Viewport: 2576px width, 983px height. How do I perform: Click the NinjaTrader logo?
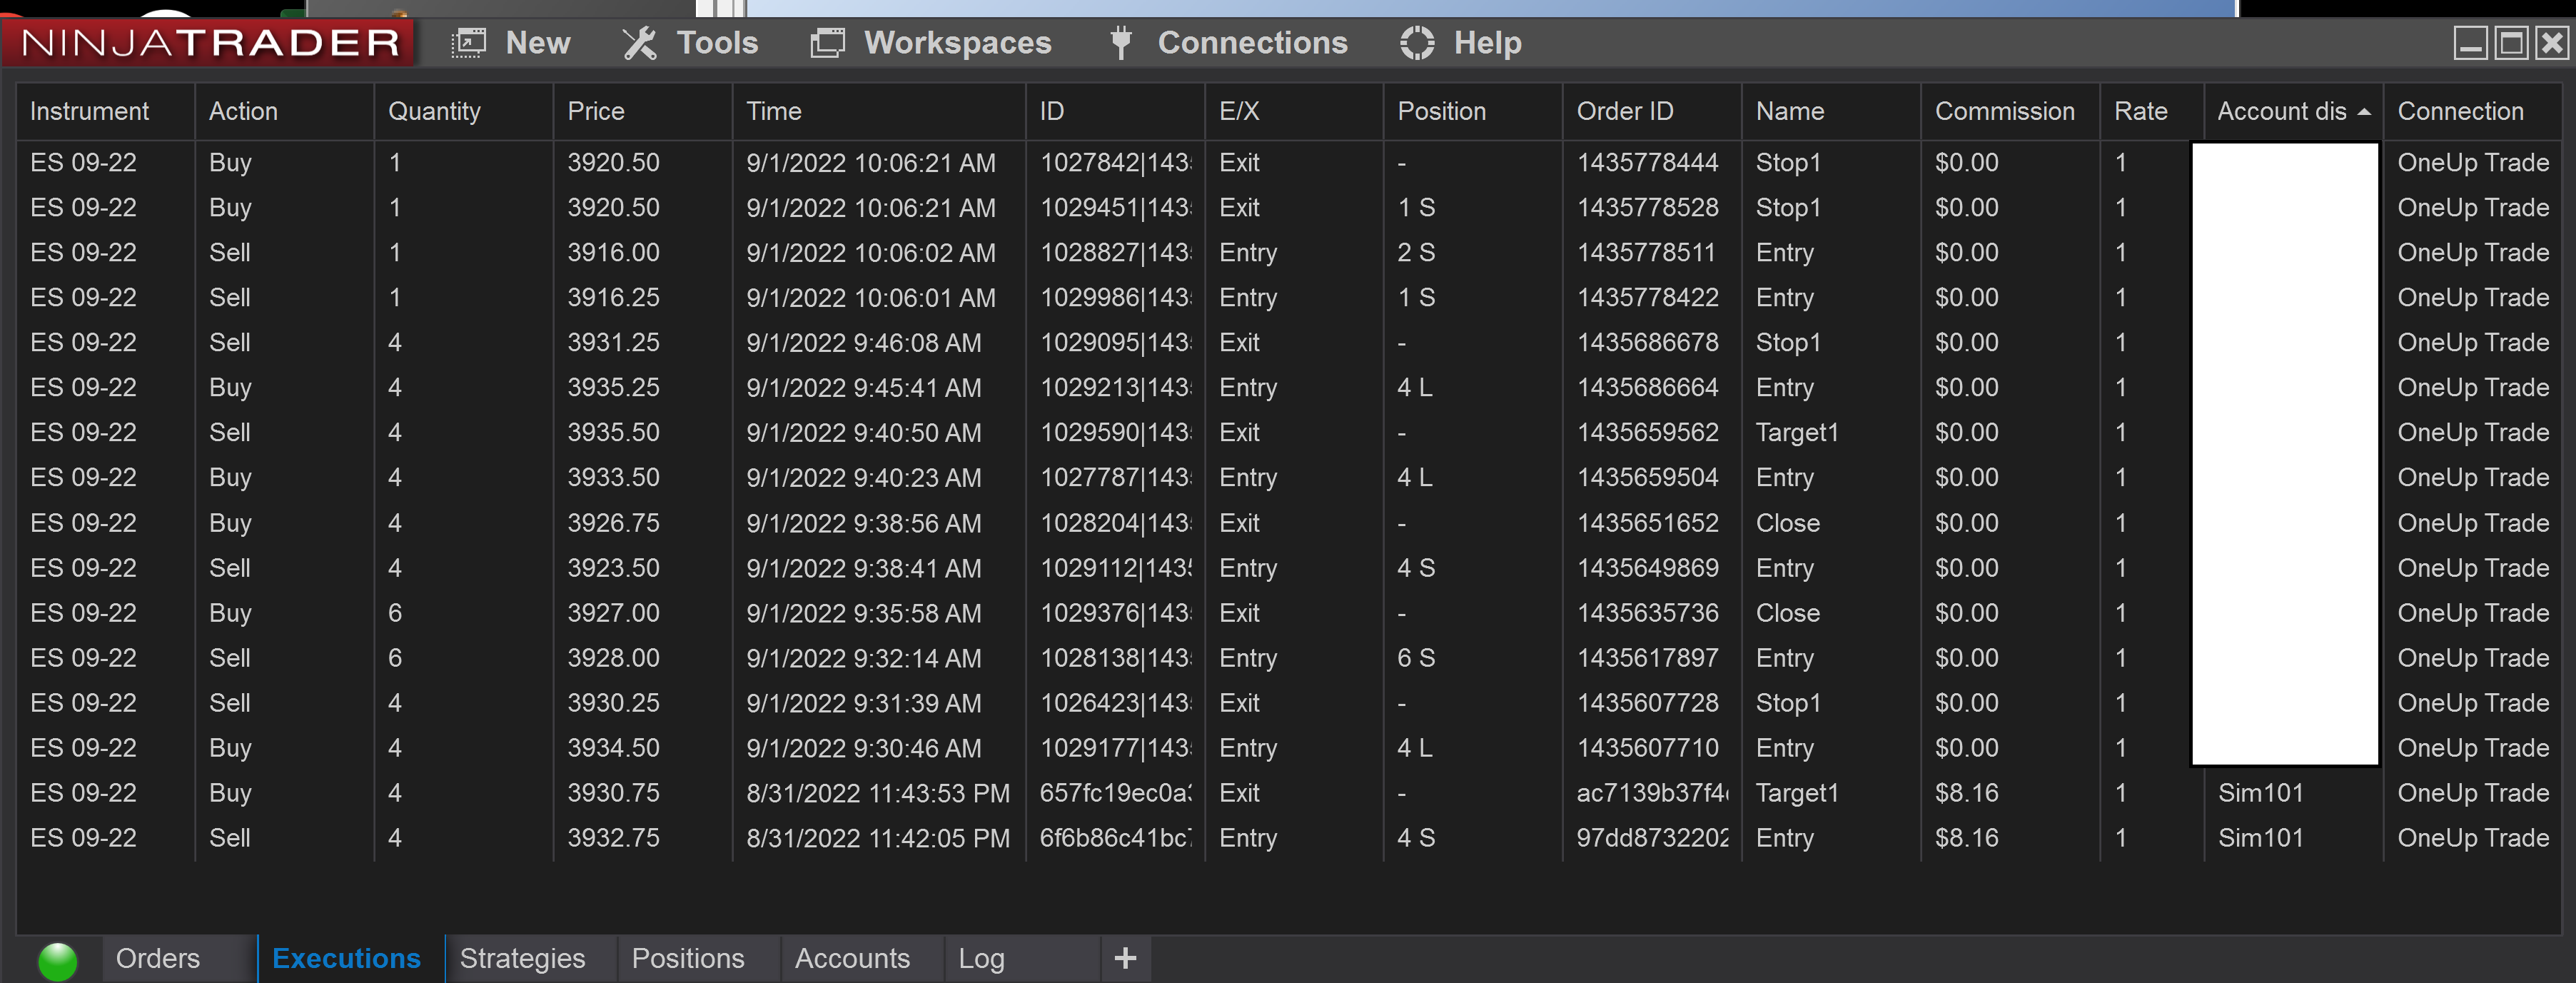pos(209,42)
